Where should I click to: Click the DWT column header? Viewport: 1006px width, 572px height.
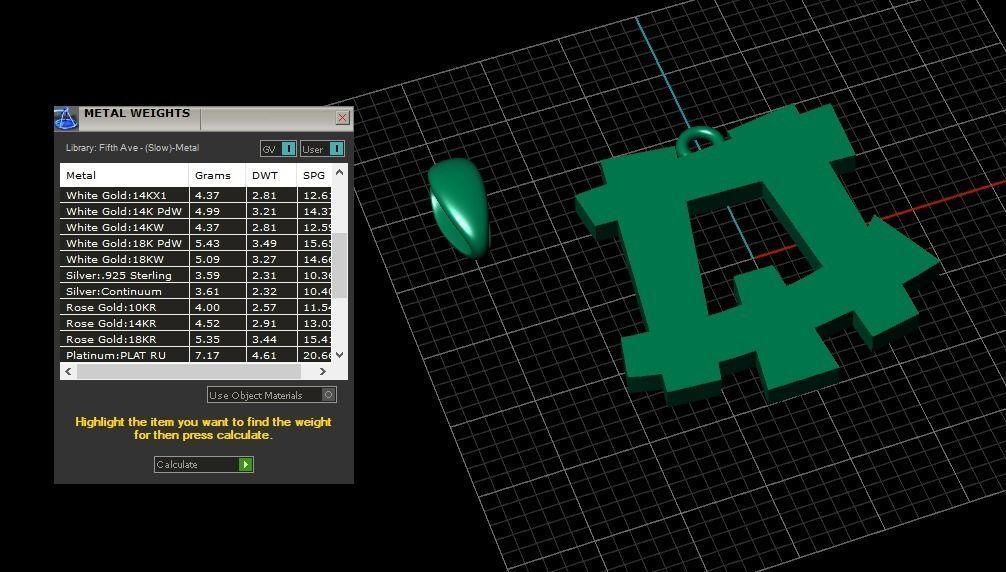[x=271, y=175]
